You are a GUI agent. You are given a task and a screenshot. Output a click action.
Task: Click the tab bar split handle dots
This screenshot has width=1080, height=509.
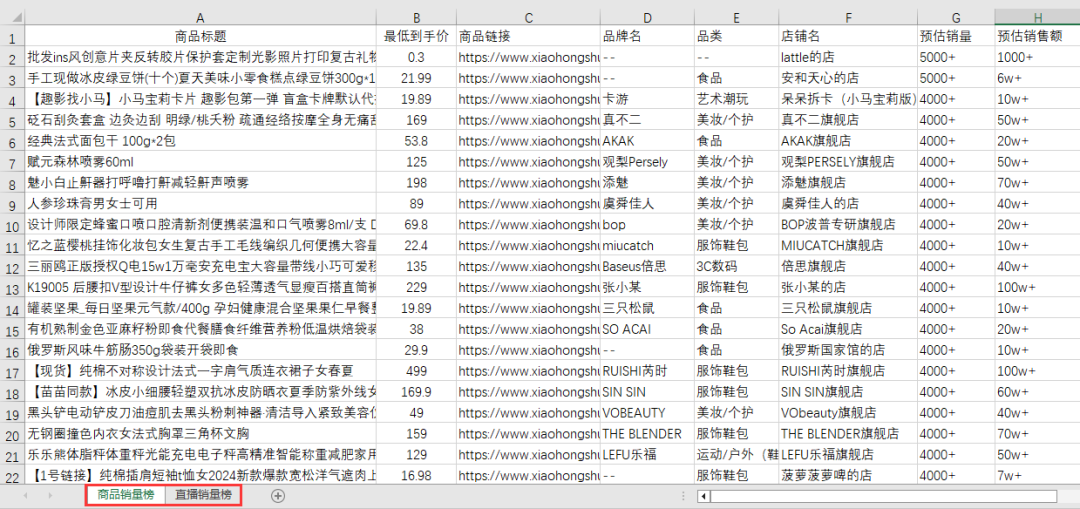coord(683,496)
